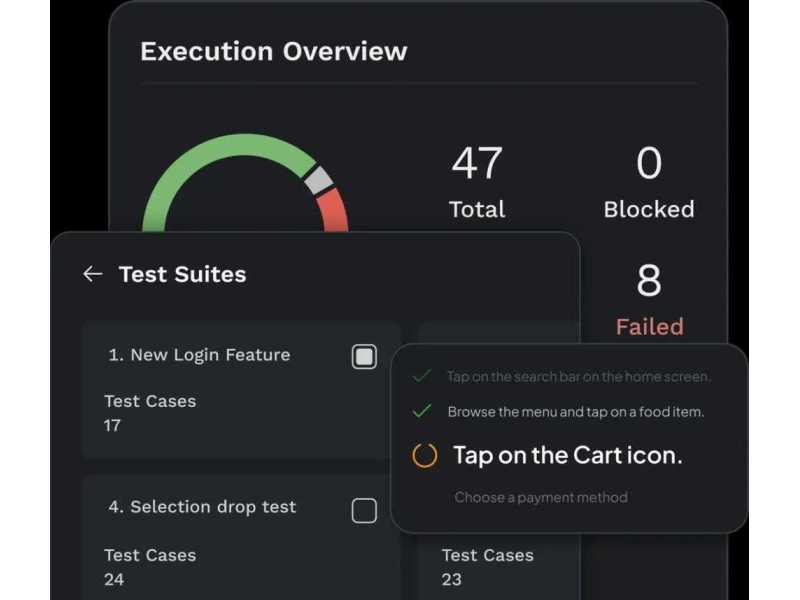
Task: Click the orange loading spinner icon
Action: (x=424, y=455)
